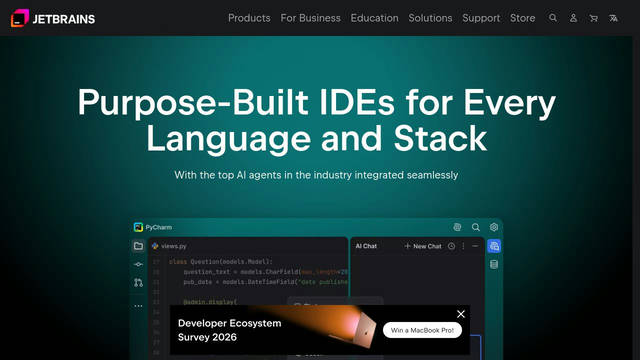Click the more tools ellipsis icon
The image size is (640, 360).
pos(138,306)
